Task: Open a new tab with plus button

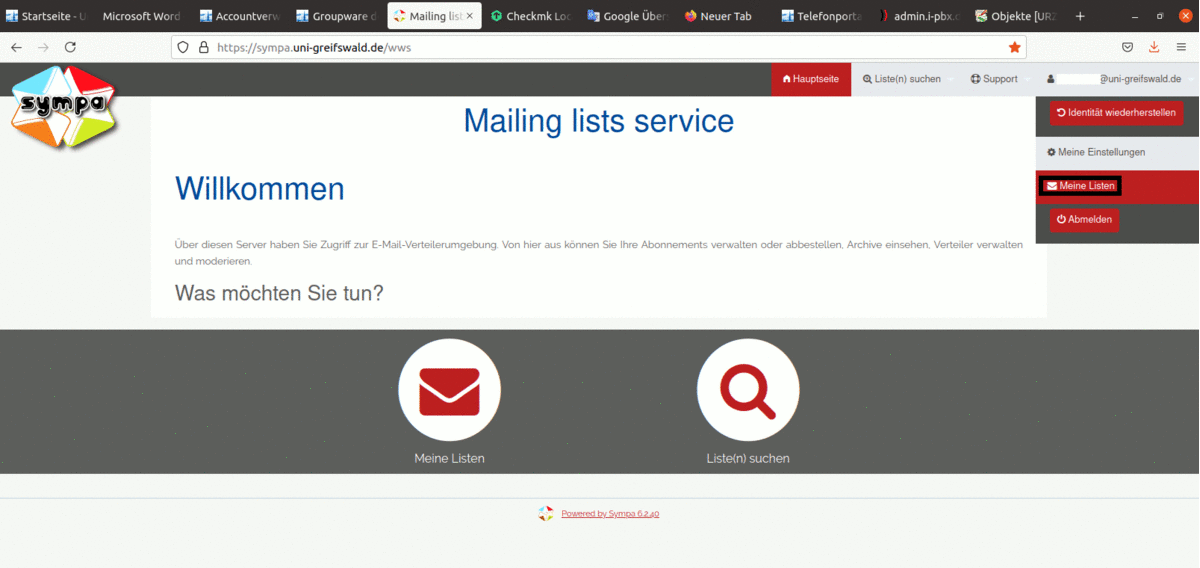Action: pyautogui.click(x=1079, y=16)
